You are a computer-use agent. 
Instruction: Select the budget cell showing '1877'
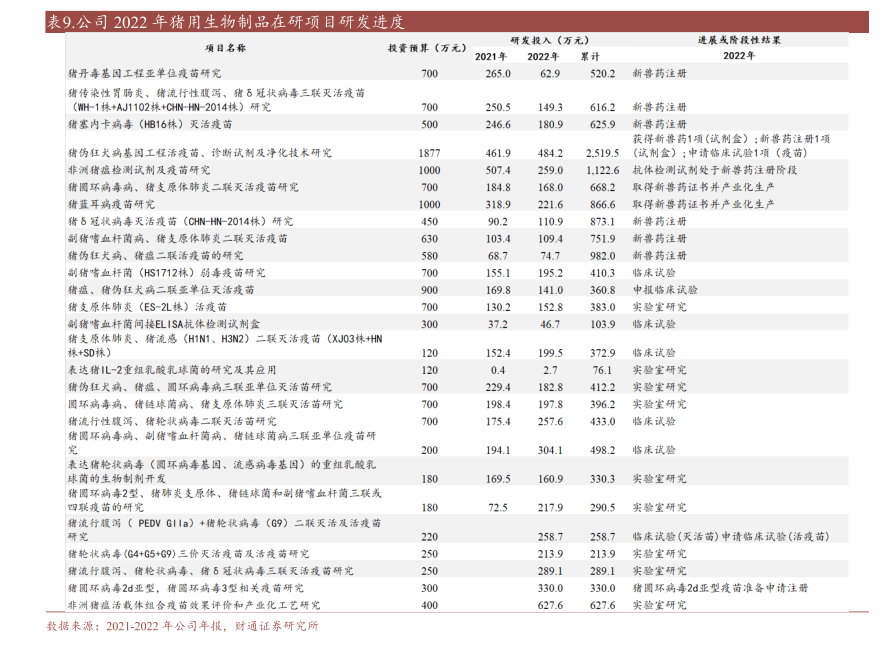pyautogui.click(x=429, y=154)
